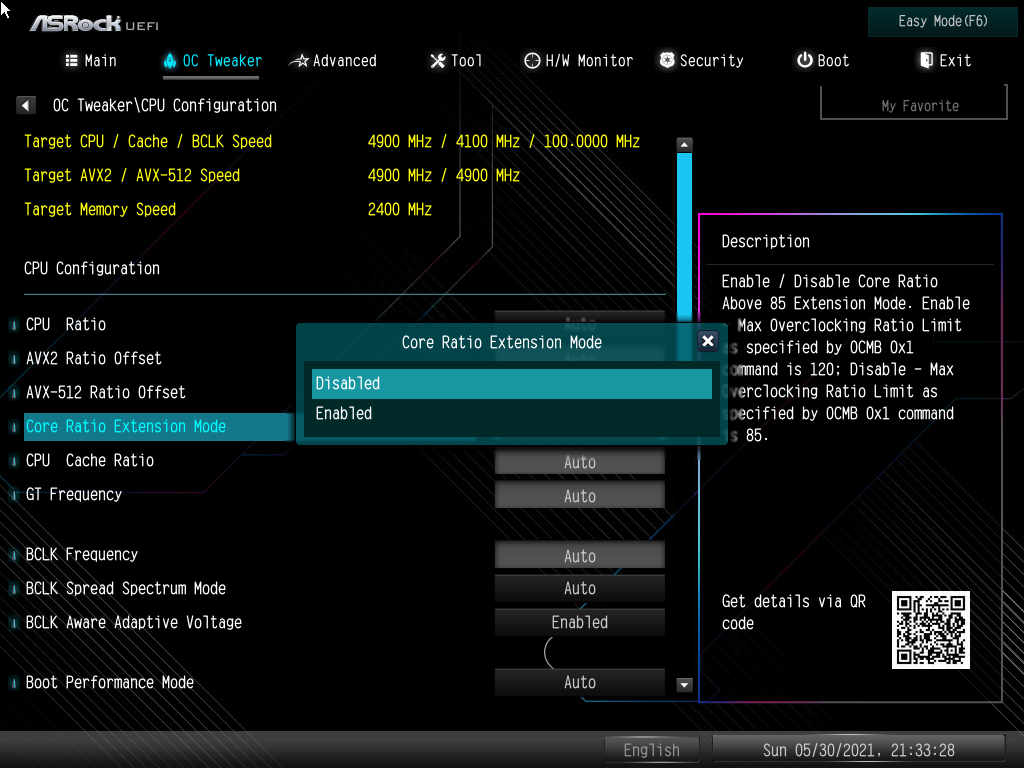The image size is (1024, 768).
Task: Click the English language button
Action: [x=652, y=750]
